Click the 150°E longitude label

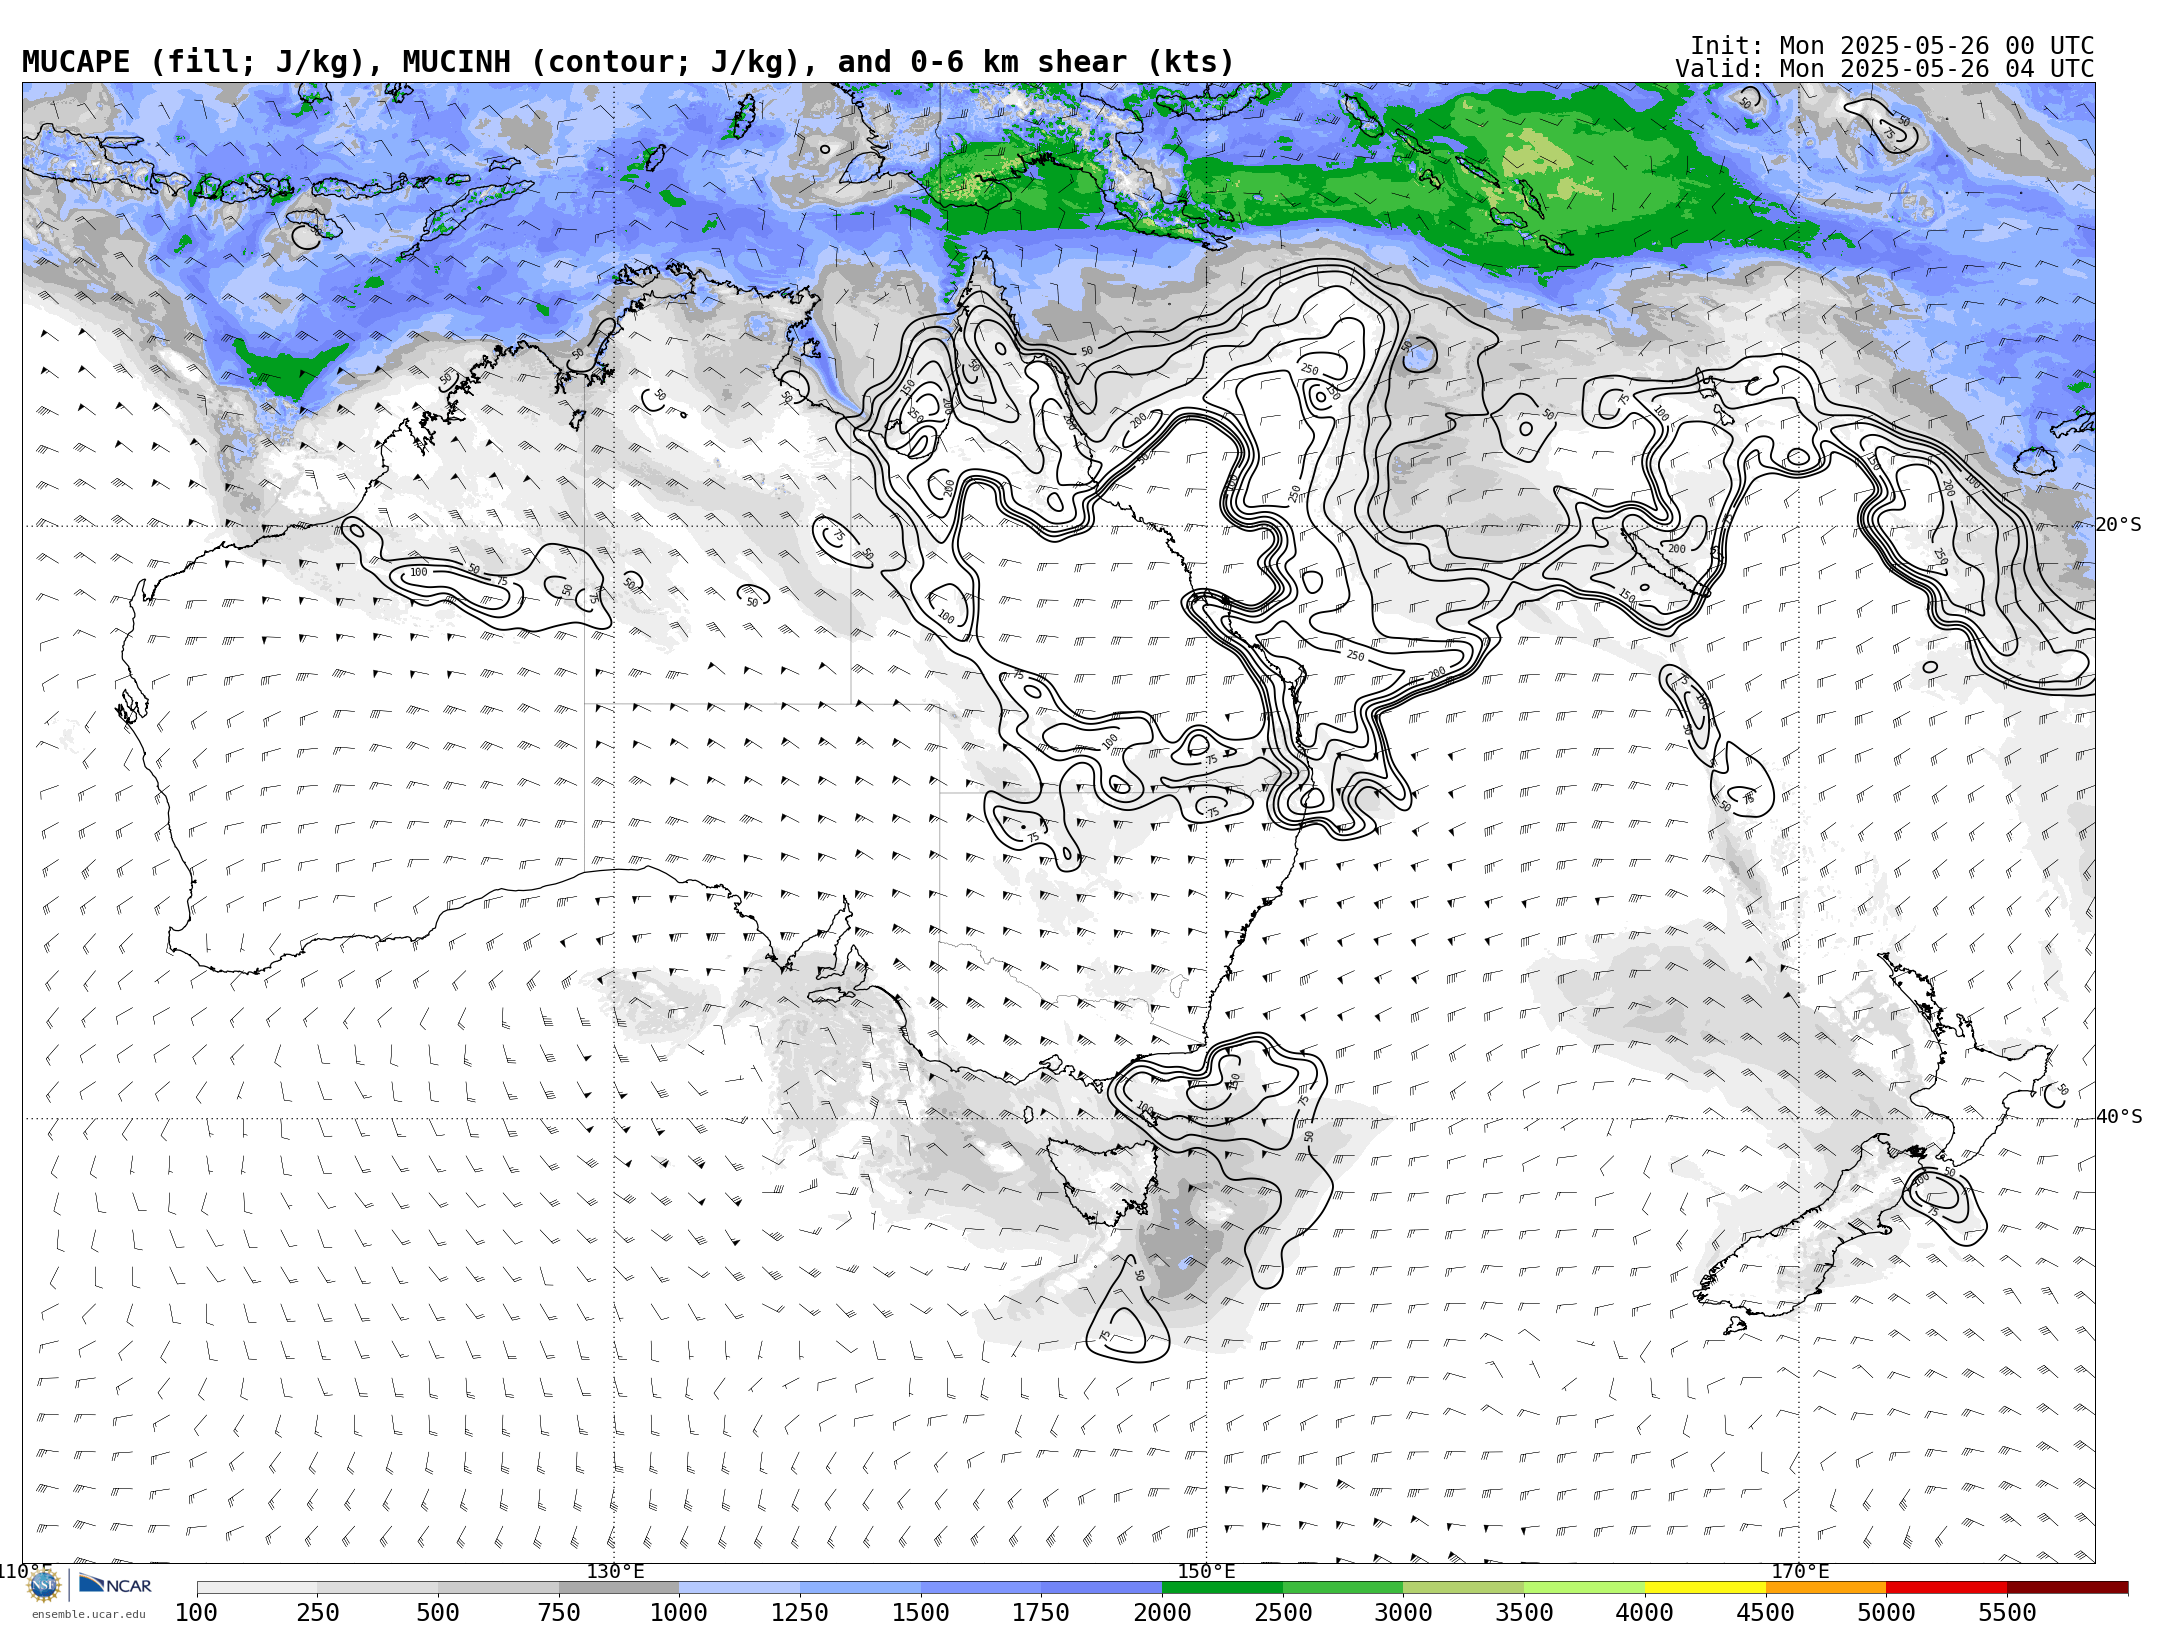(x=1207, y=1571)
